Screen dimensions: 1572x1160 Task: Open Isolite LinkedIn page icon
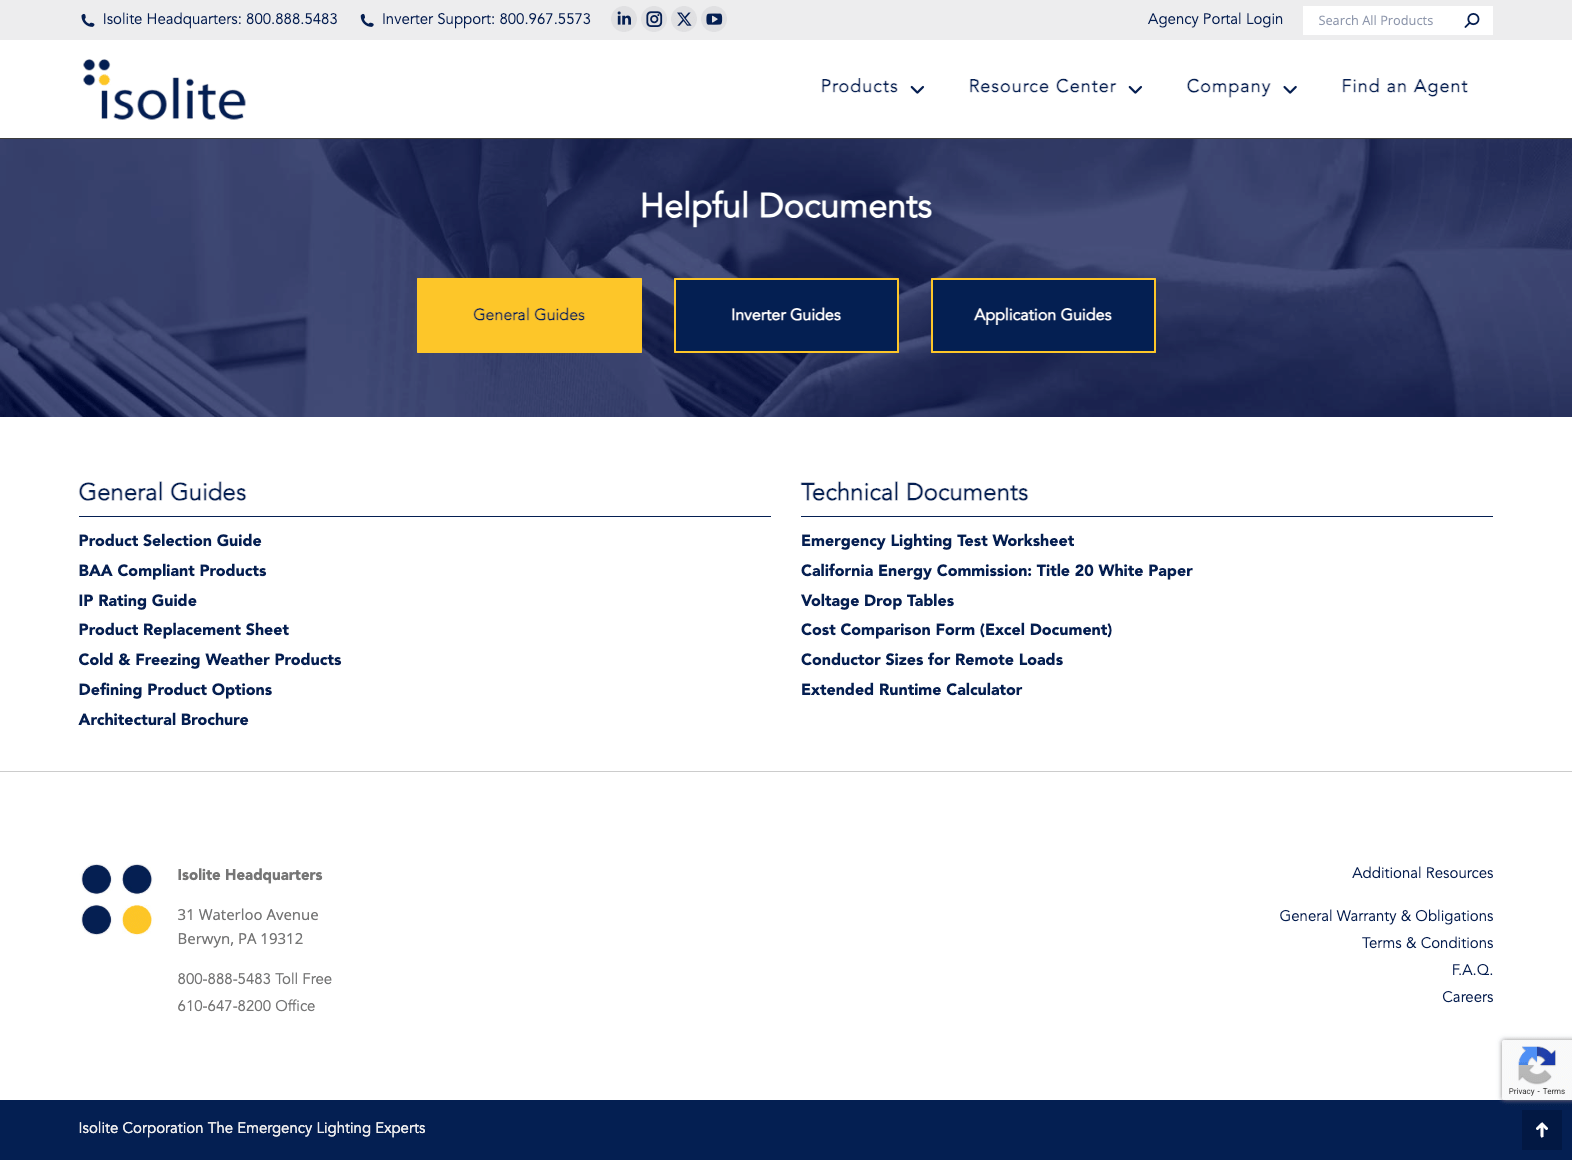point(624,19)
